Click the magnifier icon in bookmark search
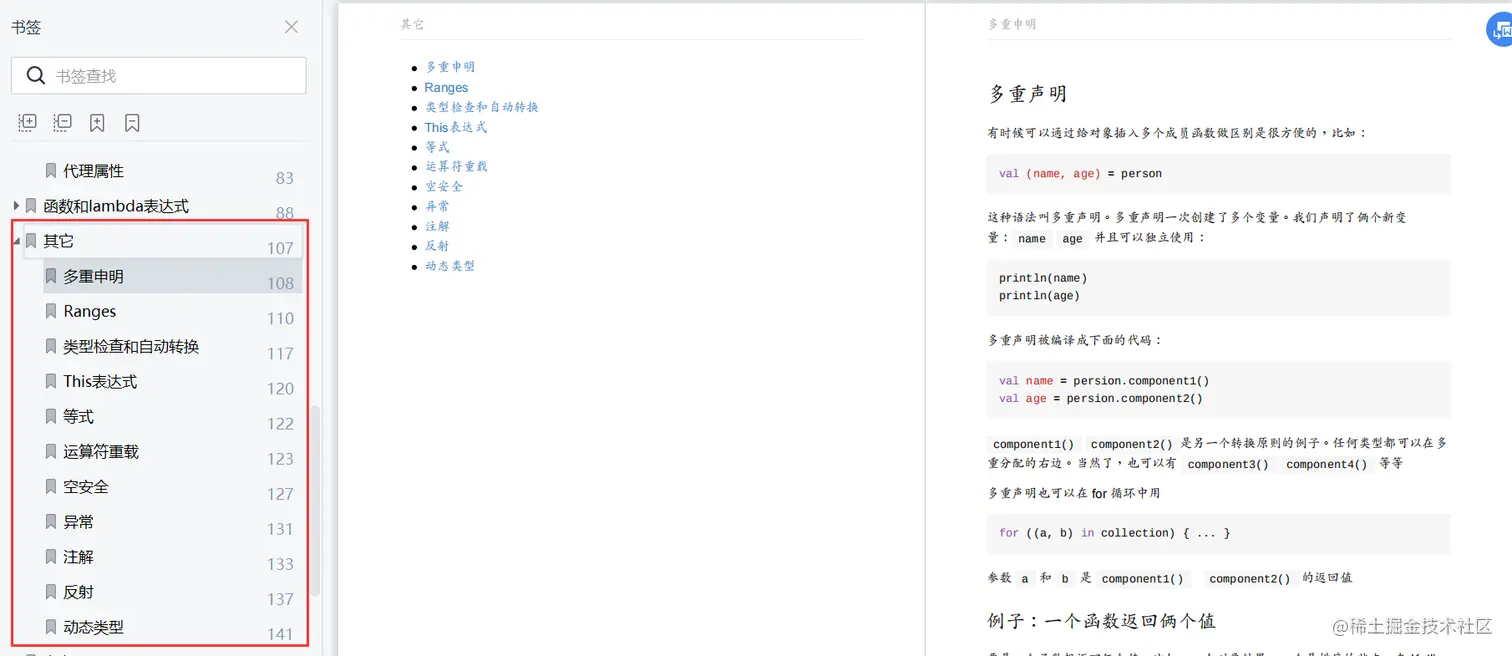Viewport: 1512px width, 656px height. [x=36, y=75]
